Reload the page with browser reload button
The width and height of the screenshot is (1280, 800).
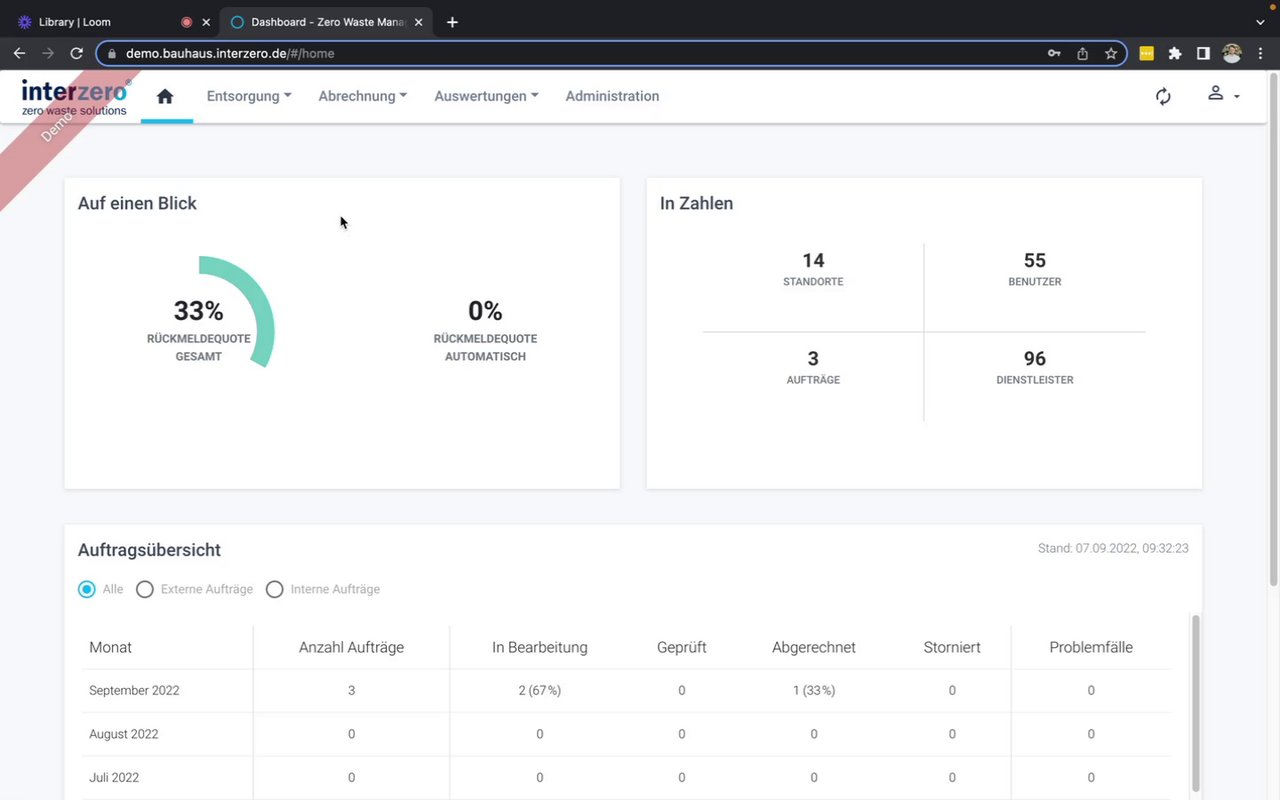(76, 53)
